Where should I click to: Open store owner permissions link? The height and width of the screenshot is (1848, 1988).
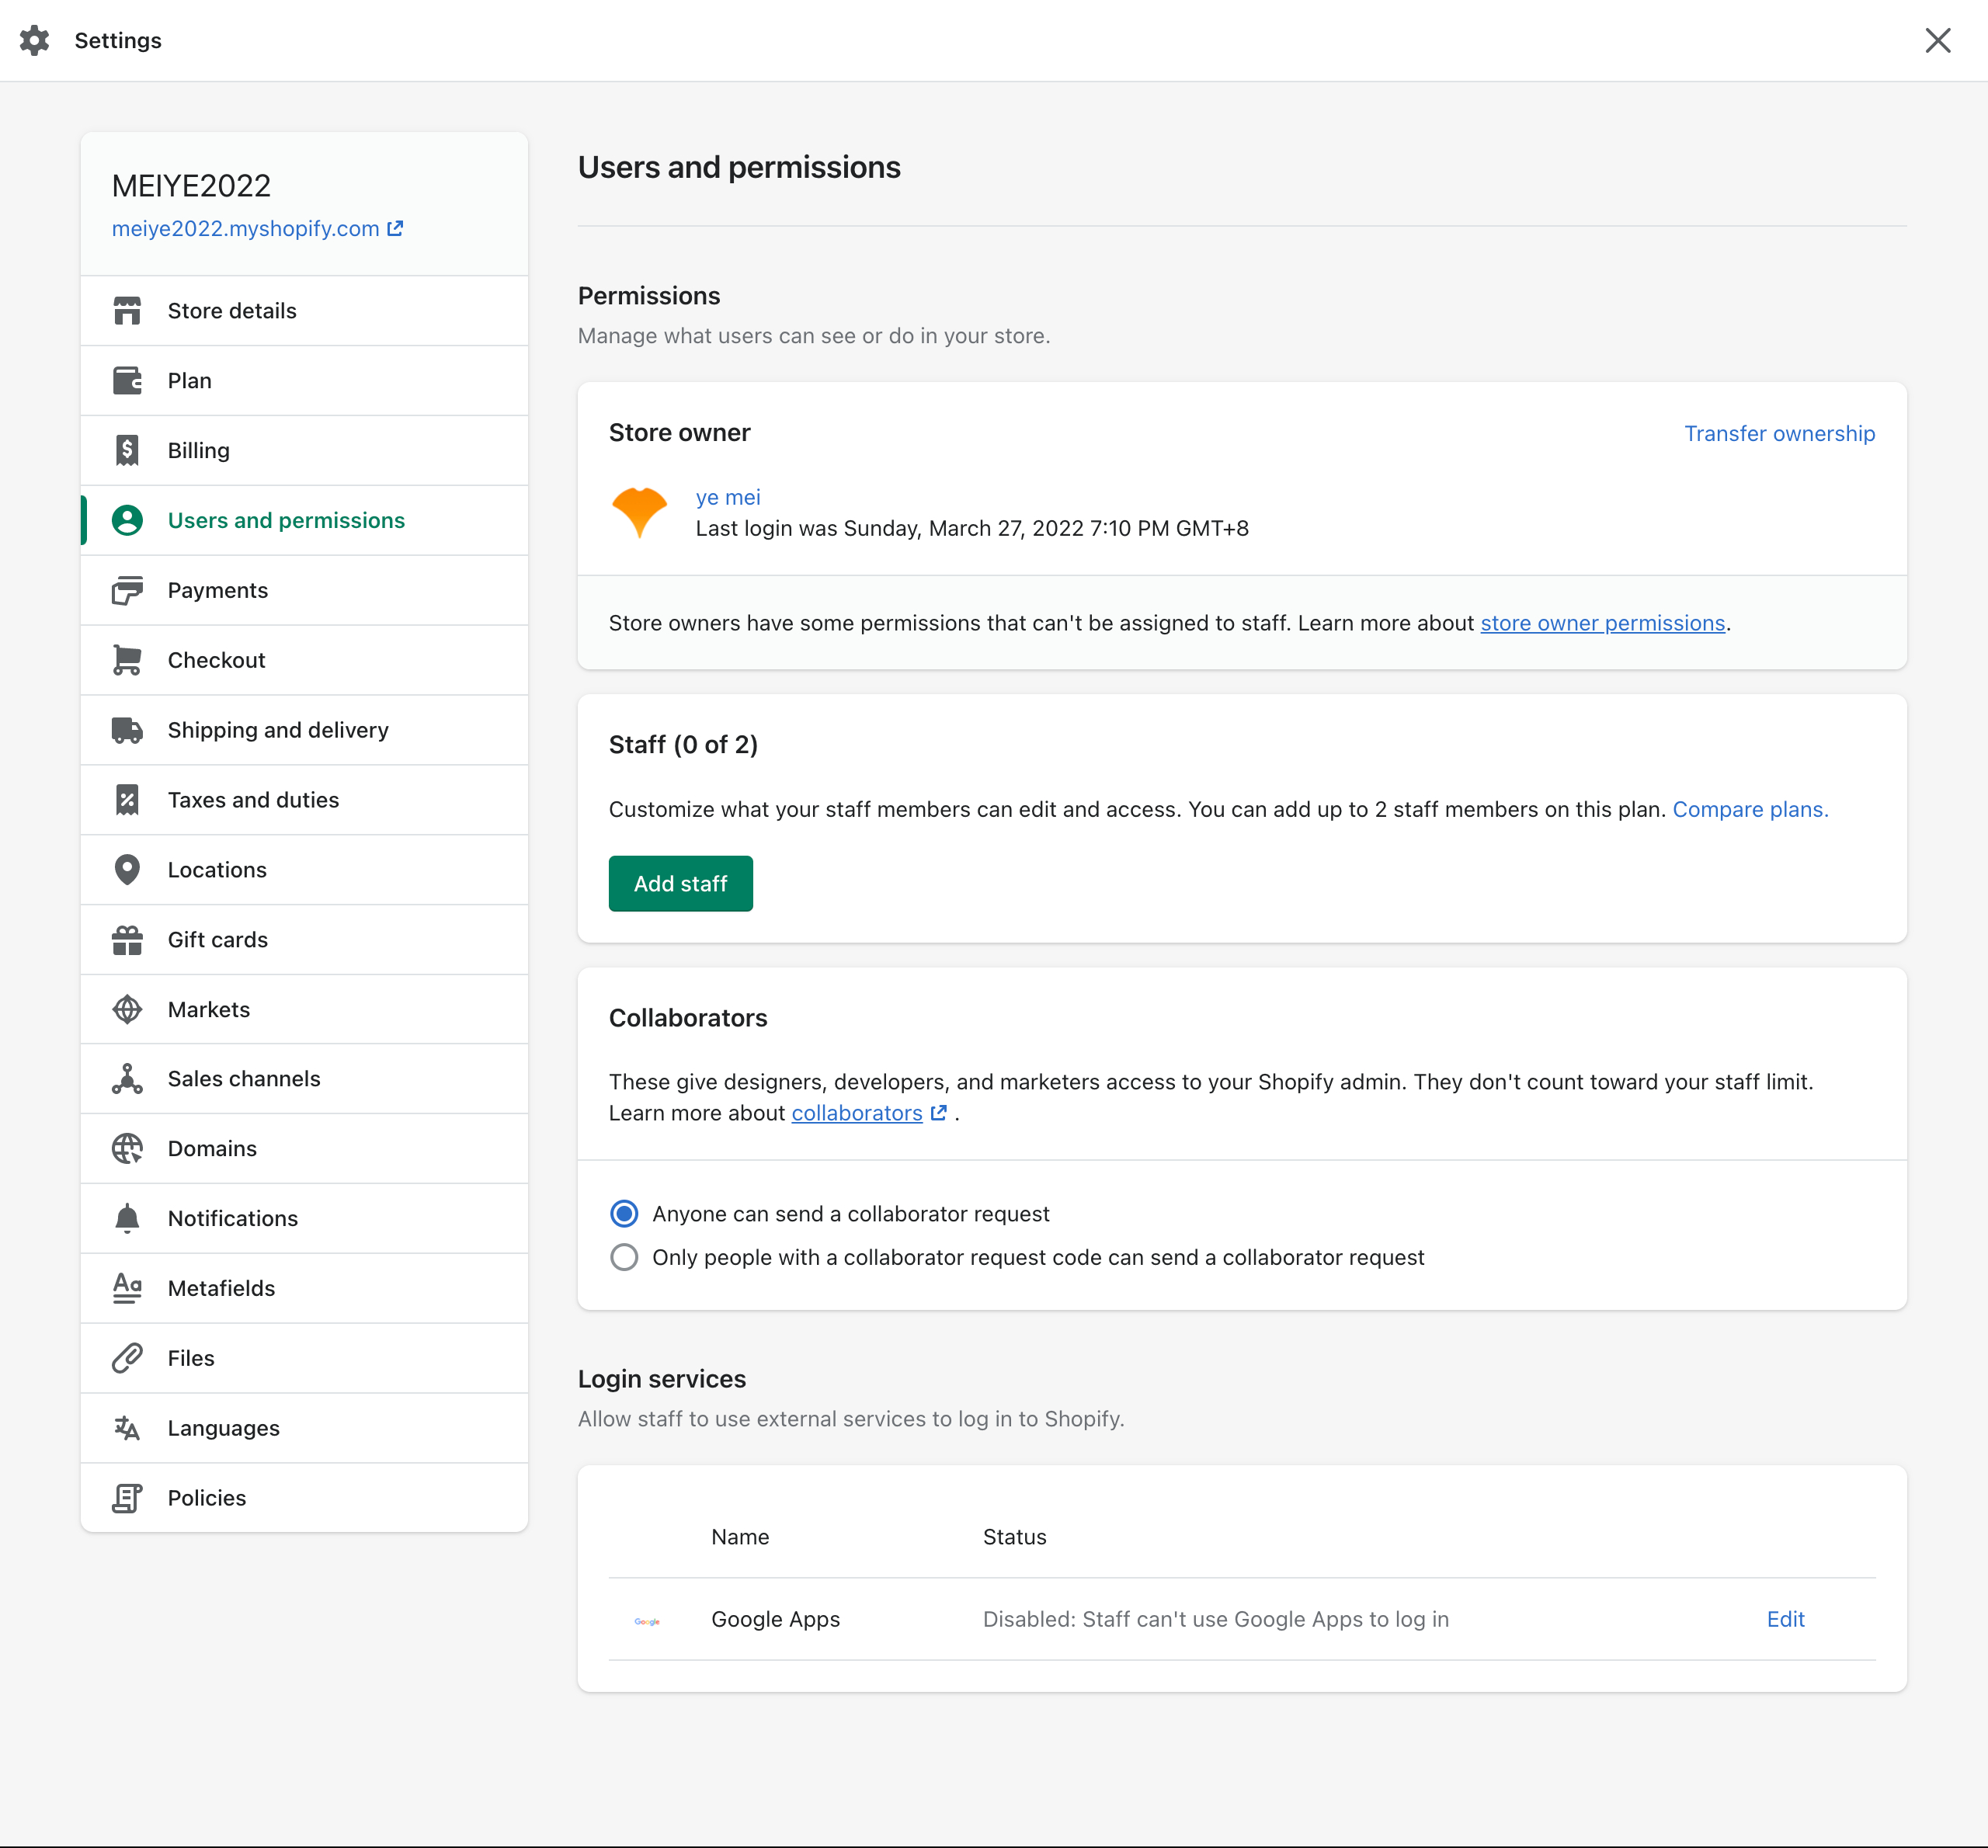(1602, 623)
